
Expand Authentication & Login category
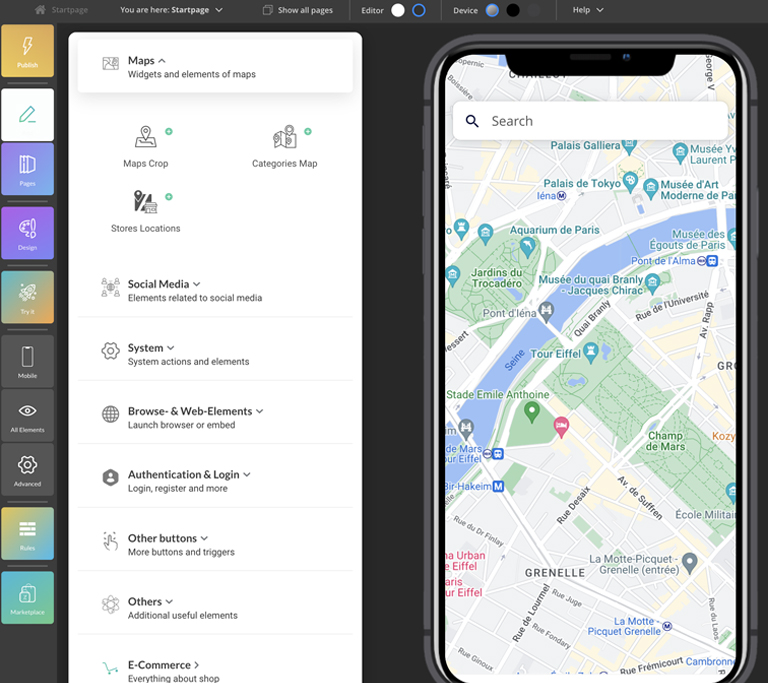tap(247, 474)
